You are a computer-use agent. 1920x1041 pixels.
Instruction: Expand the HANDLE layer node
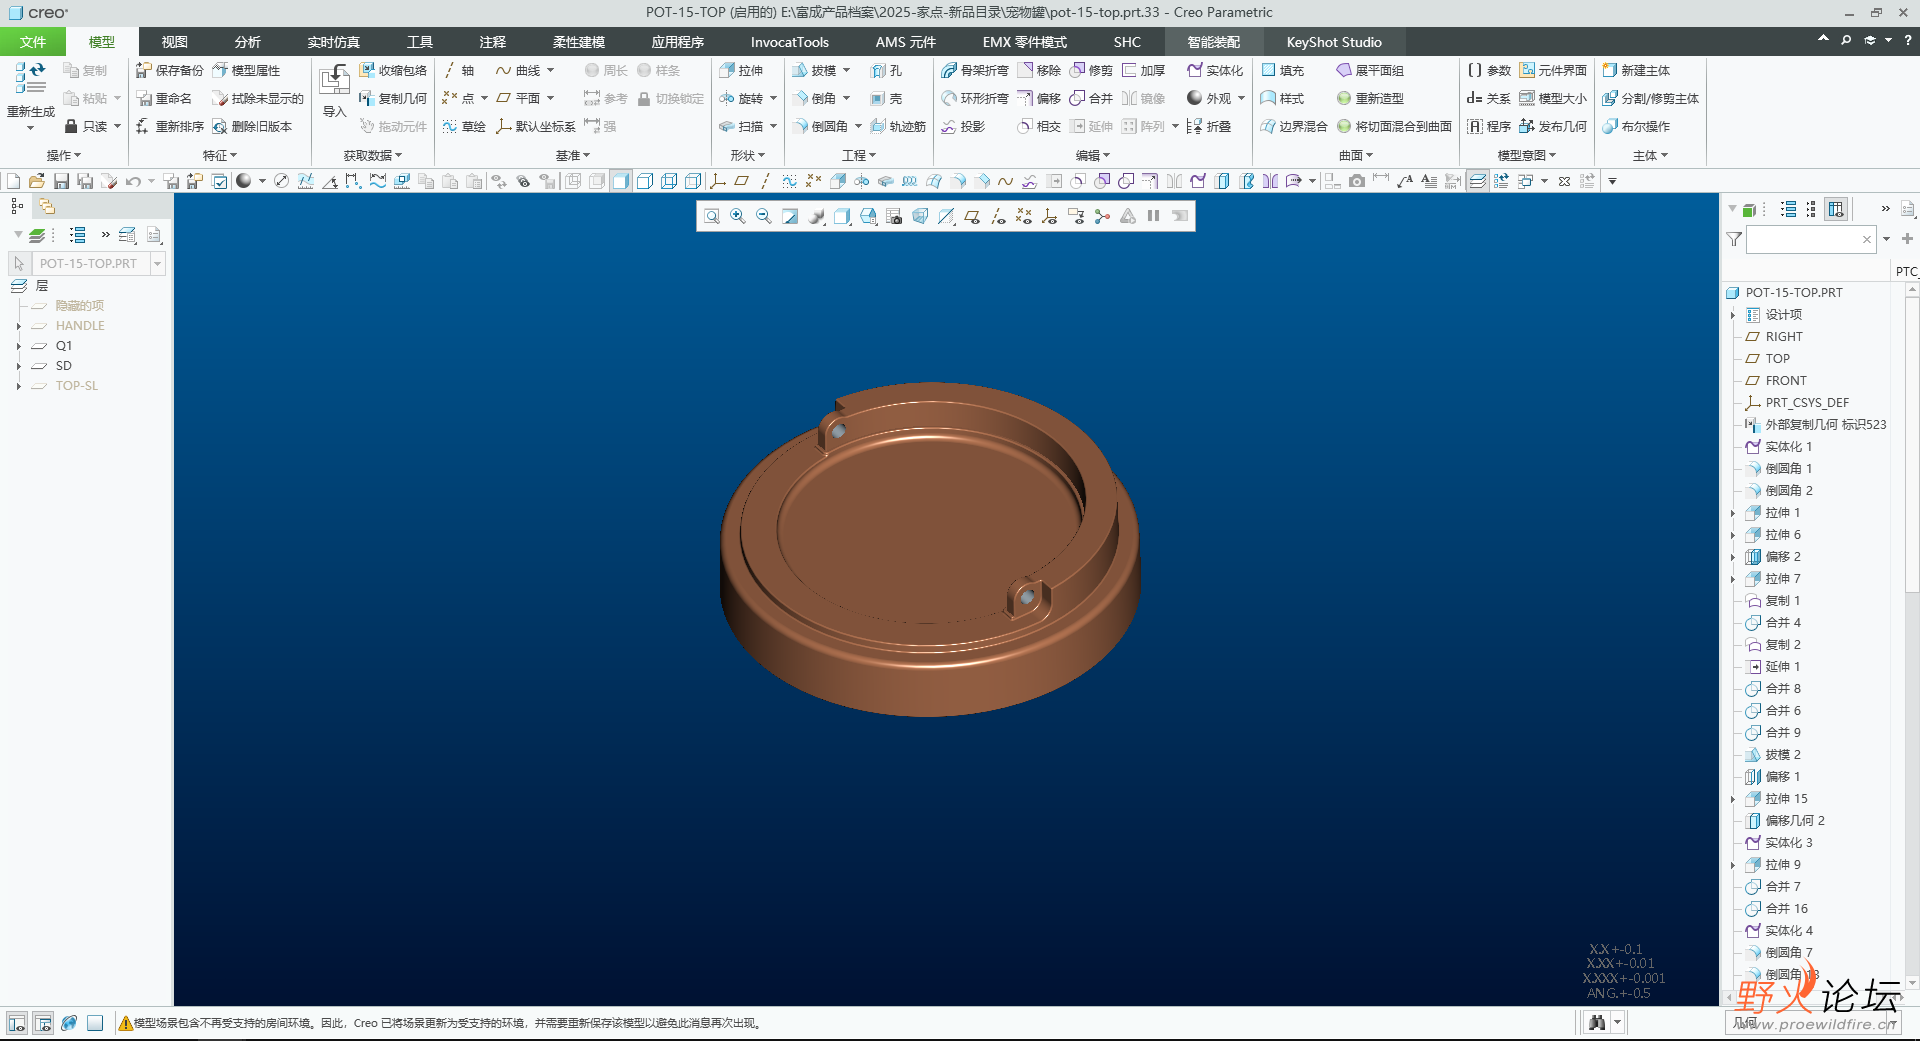point(18,326)
